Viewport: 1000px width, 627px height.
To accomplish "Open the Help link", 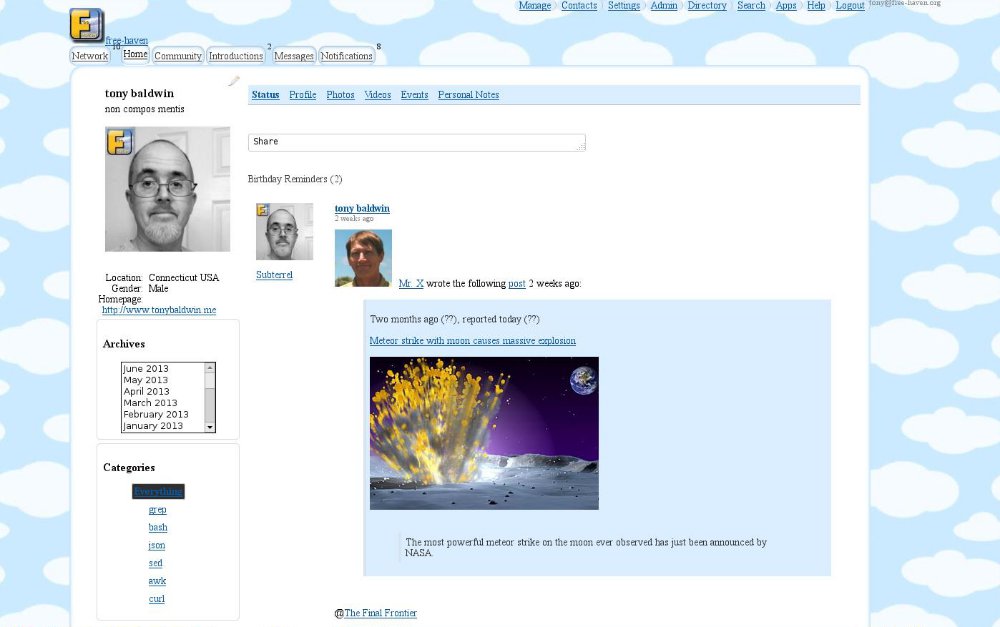I will pyautogui.click(x=816, y=6).
